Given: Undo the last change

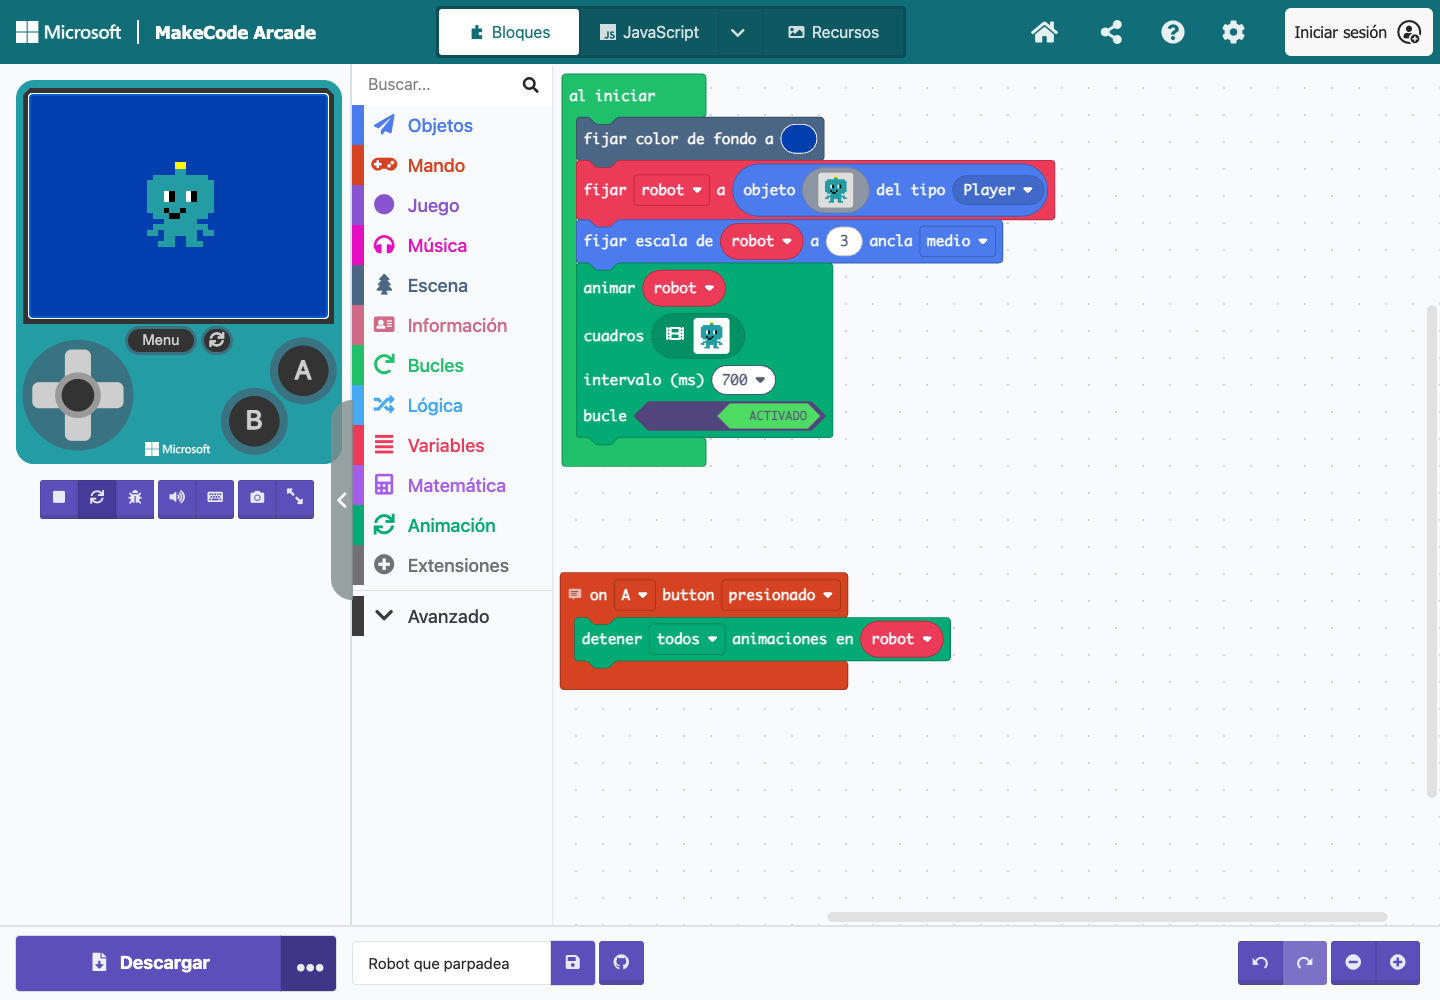Looking at the screenshot, I should (x=1260, y=963).
